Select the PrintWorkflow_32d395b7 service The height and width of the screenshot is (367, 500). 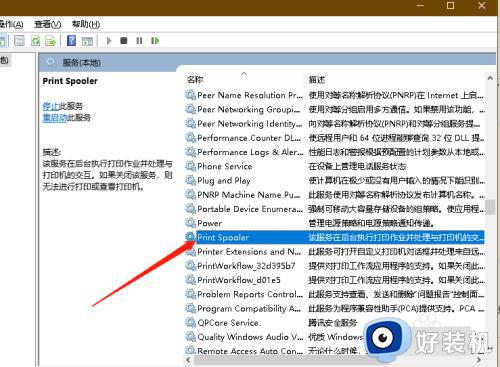coord(335,266)
